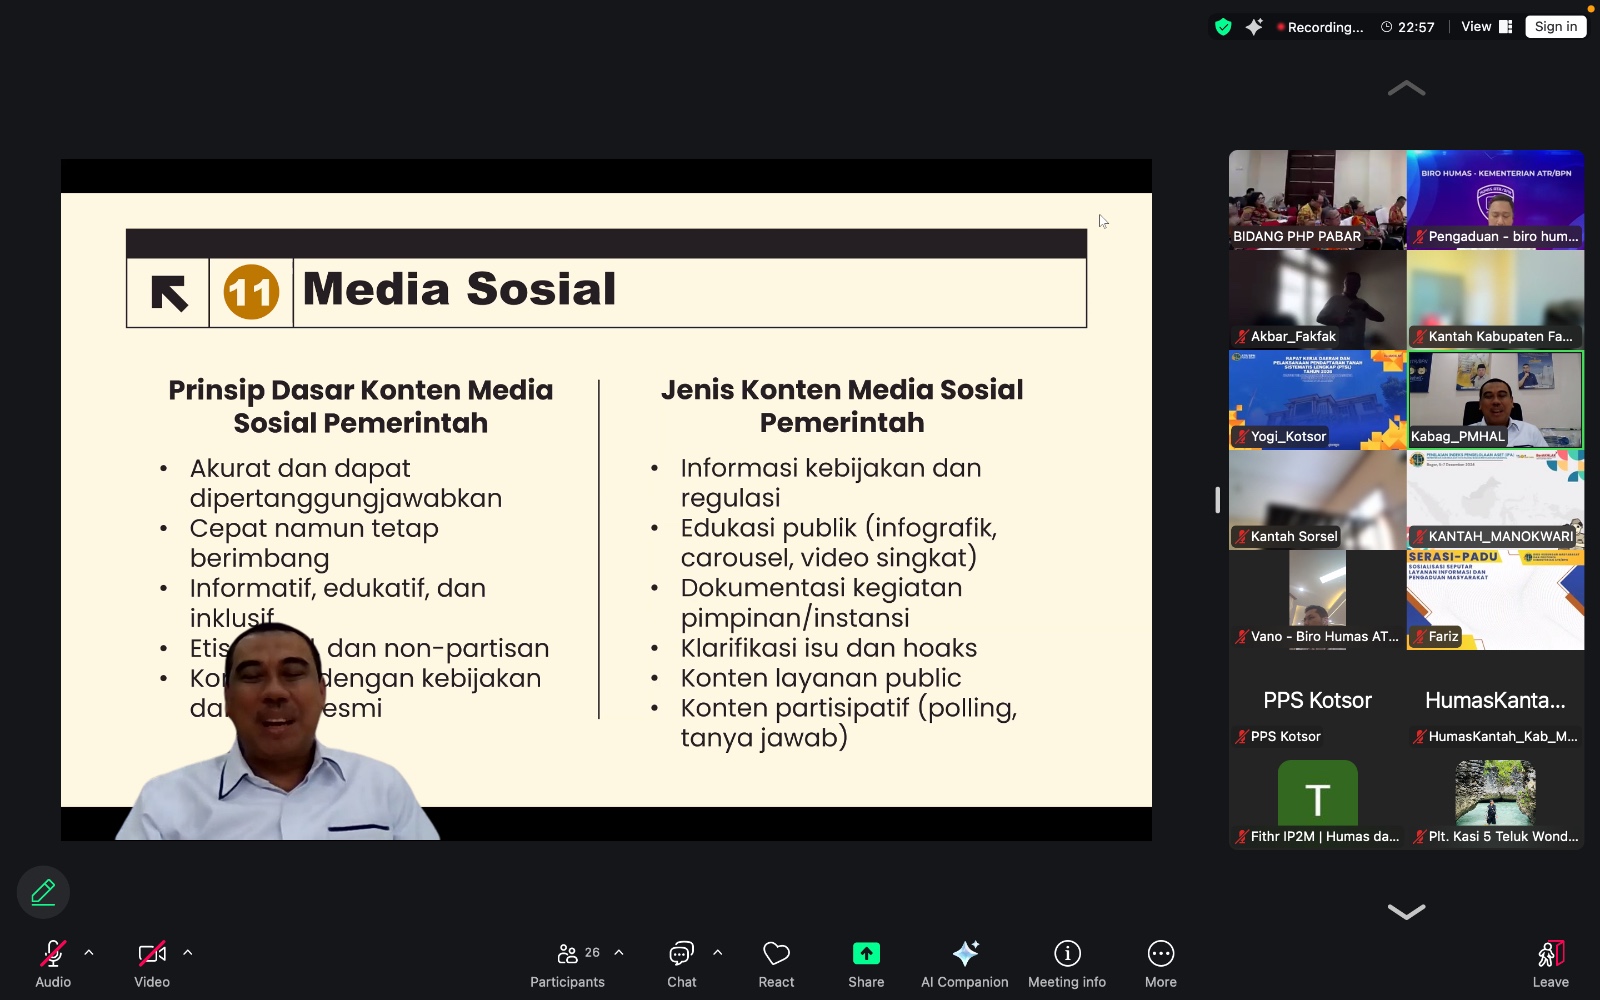Unmute the microphone
Image resolution: width=1600 pixels, height=1000 pixels.
[52, 953]
